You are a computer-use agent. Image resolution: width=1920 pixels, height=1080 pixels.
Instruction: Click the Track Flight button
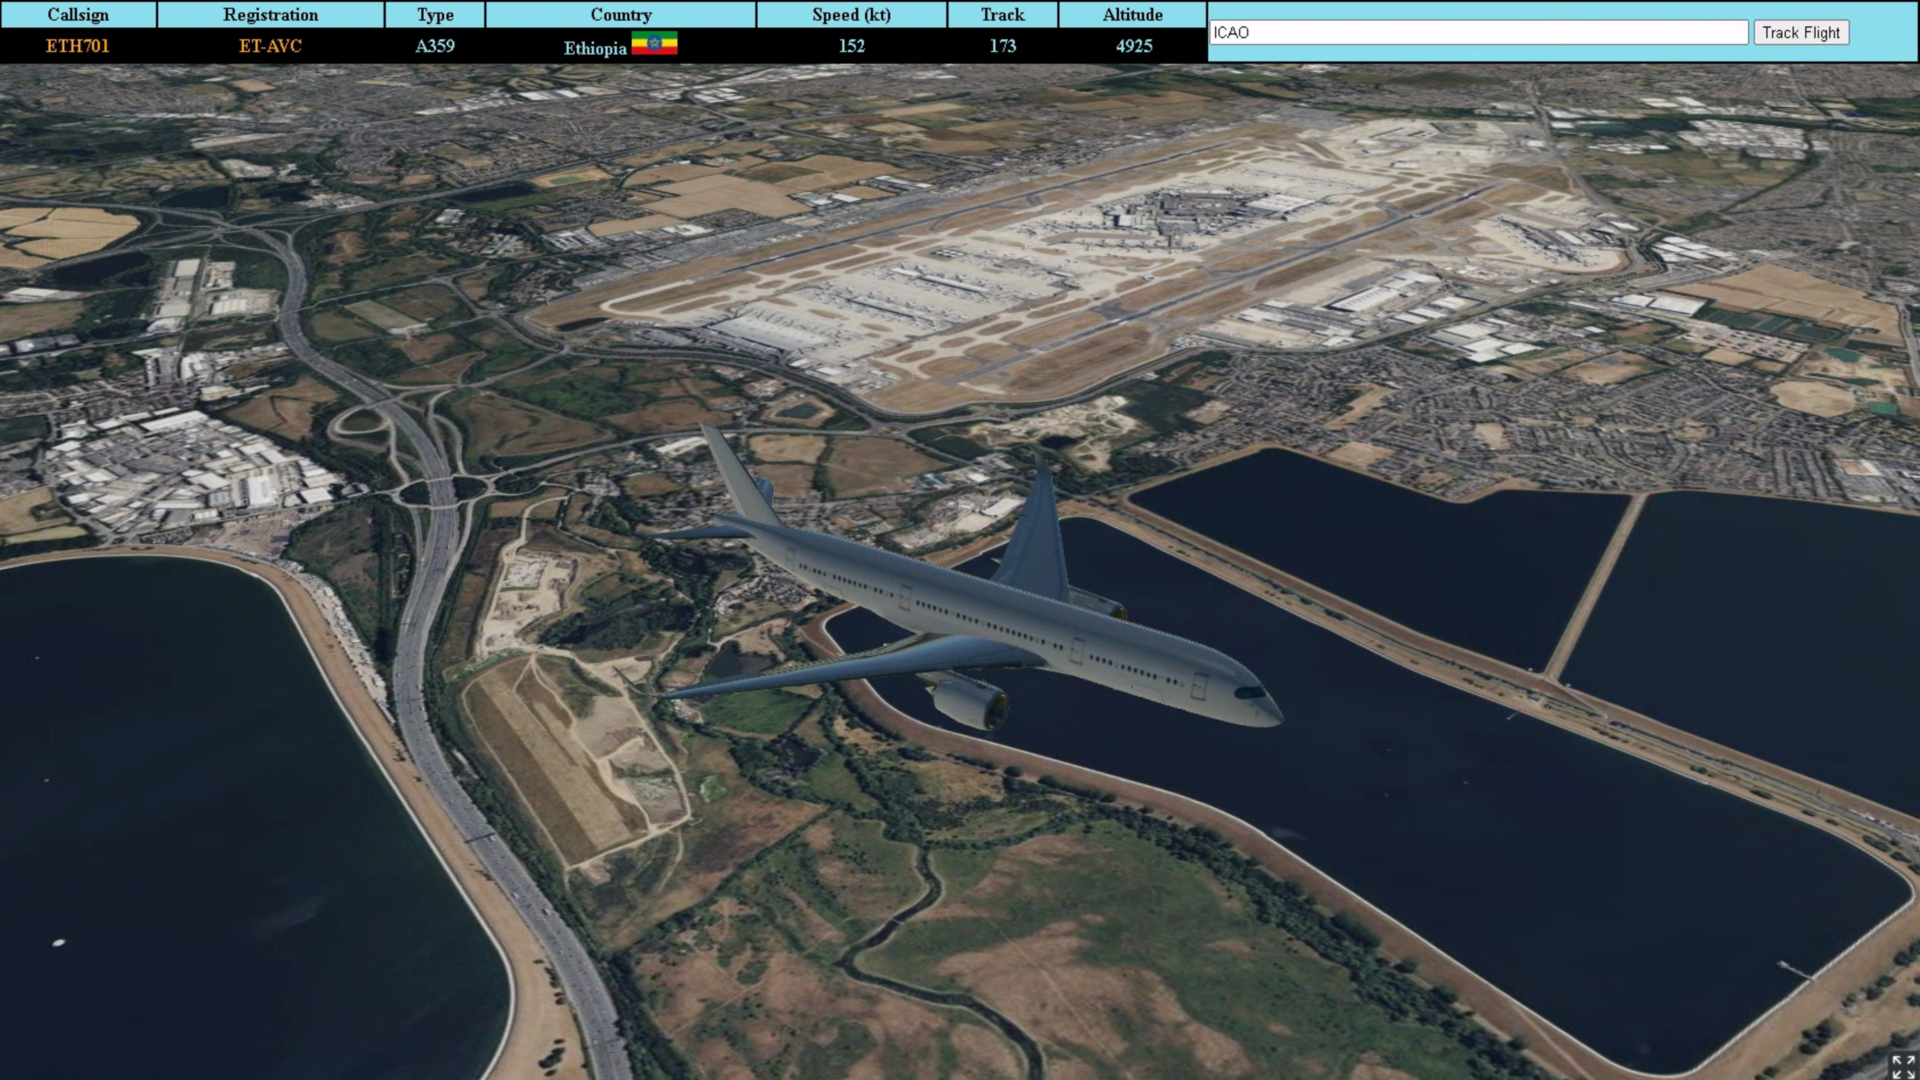click(x=1800, y=32)
